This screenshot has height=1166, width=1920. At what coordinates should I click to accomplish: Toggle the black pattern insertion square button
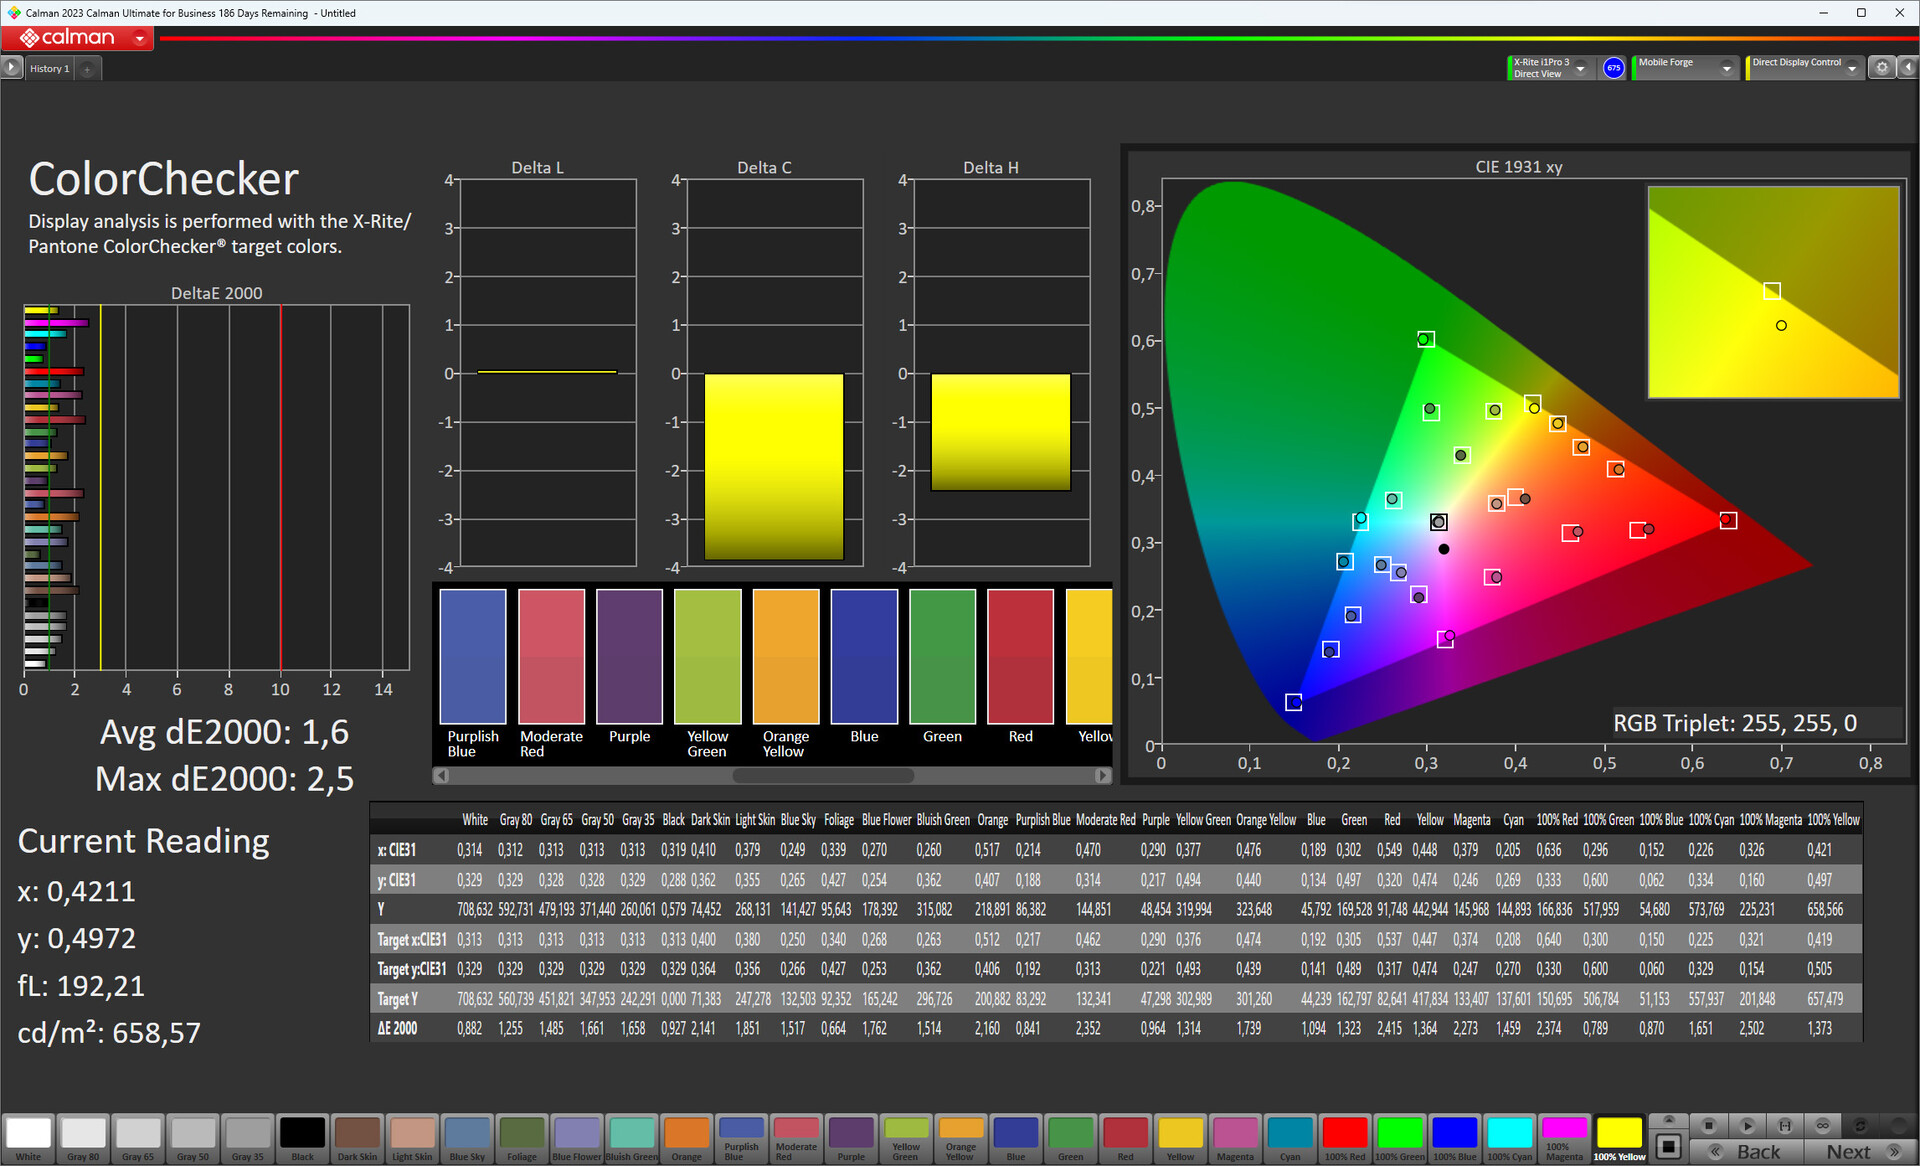click(x=1668, y=1146)
